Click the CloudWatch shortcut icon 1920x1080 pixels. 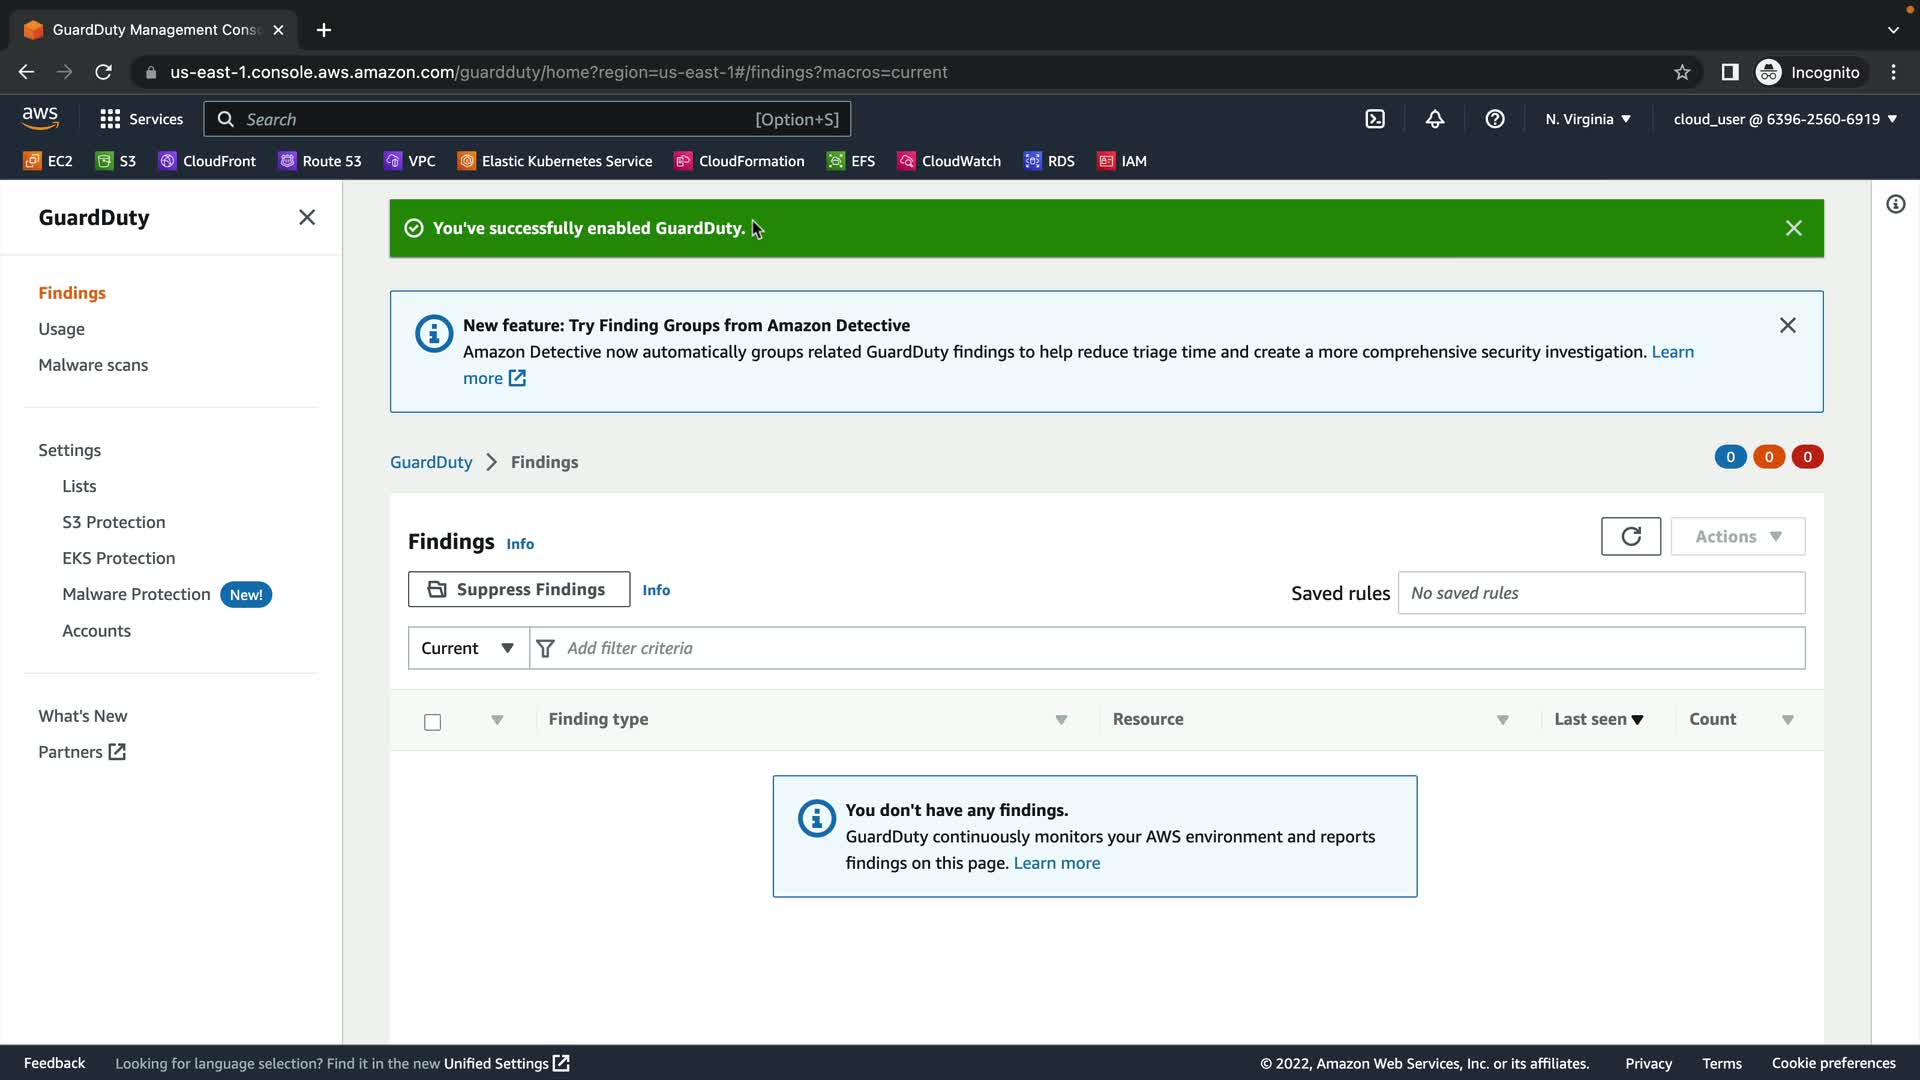[906, 161]
